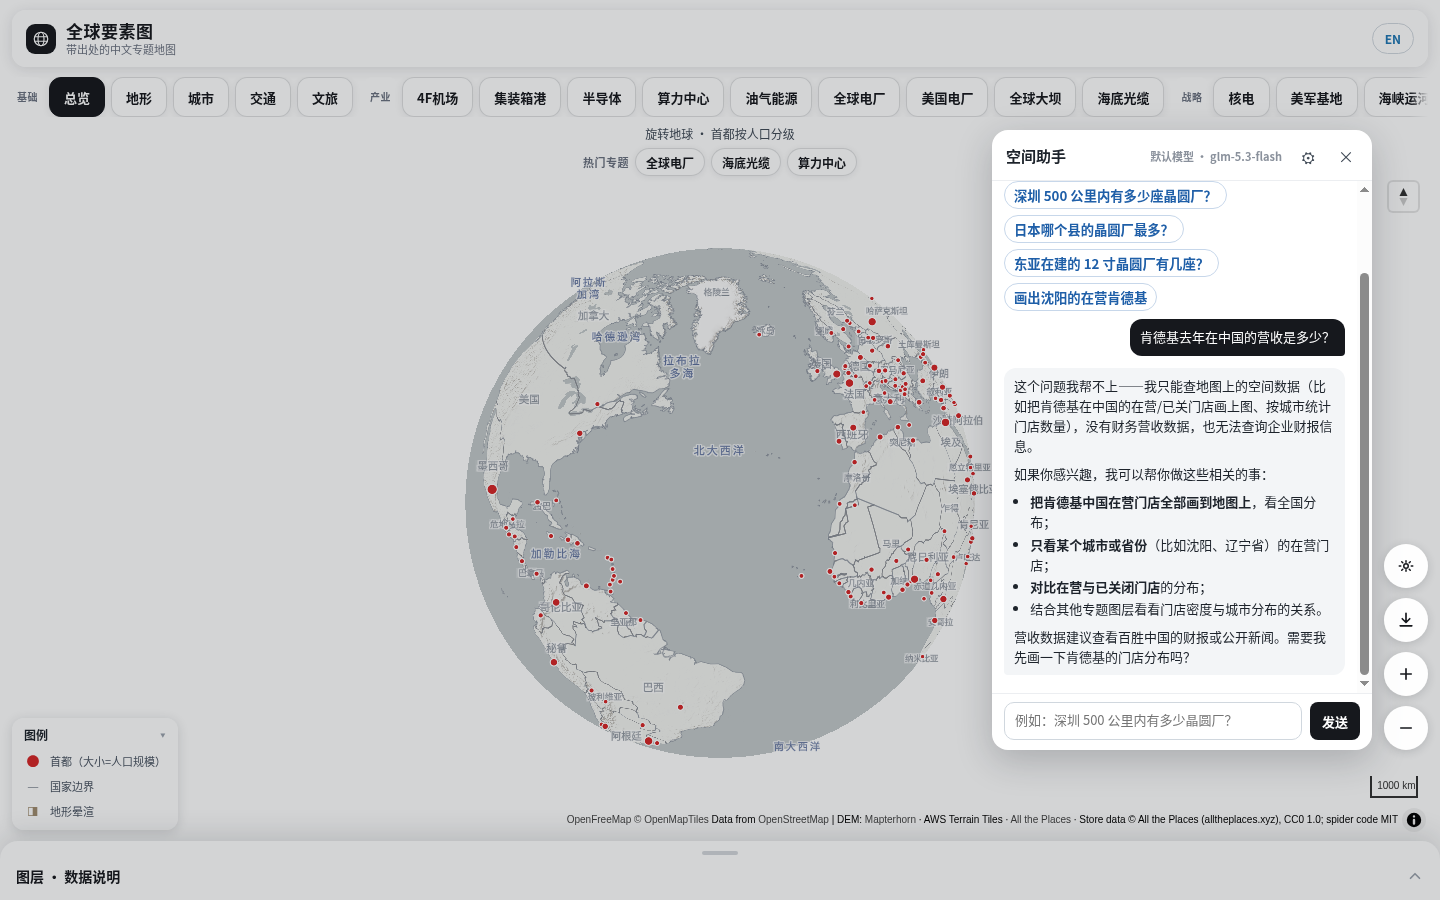Download the map image
The height and width of the screenshot is (900, 1440).
tap(1406, 620)
